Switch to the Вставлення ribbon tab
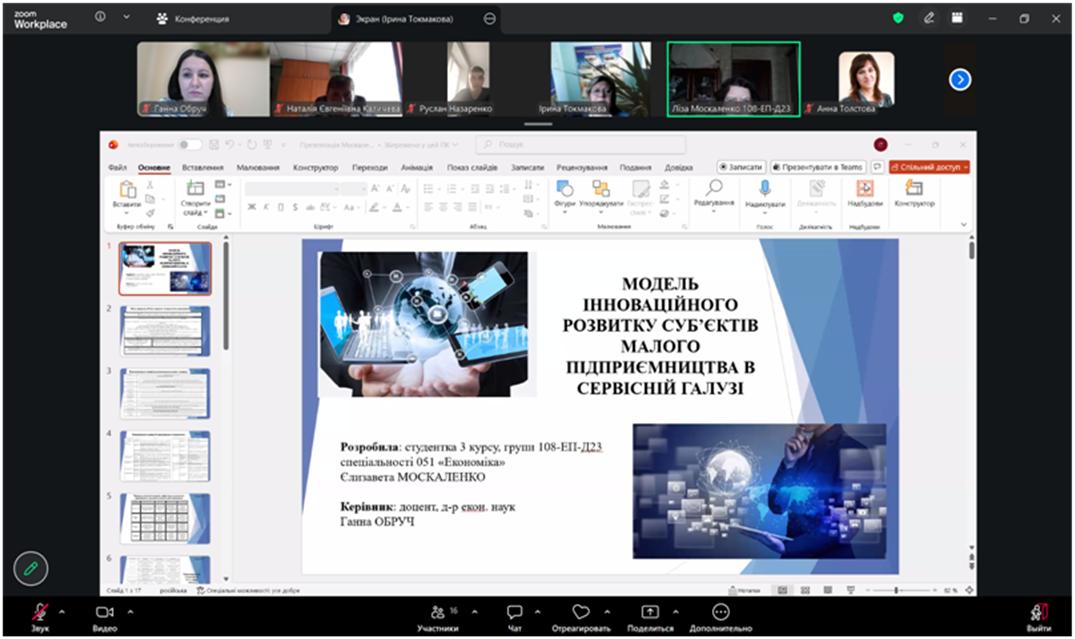This screenshot has height=639, width=1075. point(203,167)
